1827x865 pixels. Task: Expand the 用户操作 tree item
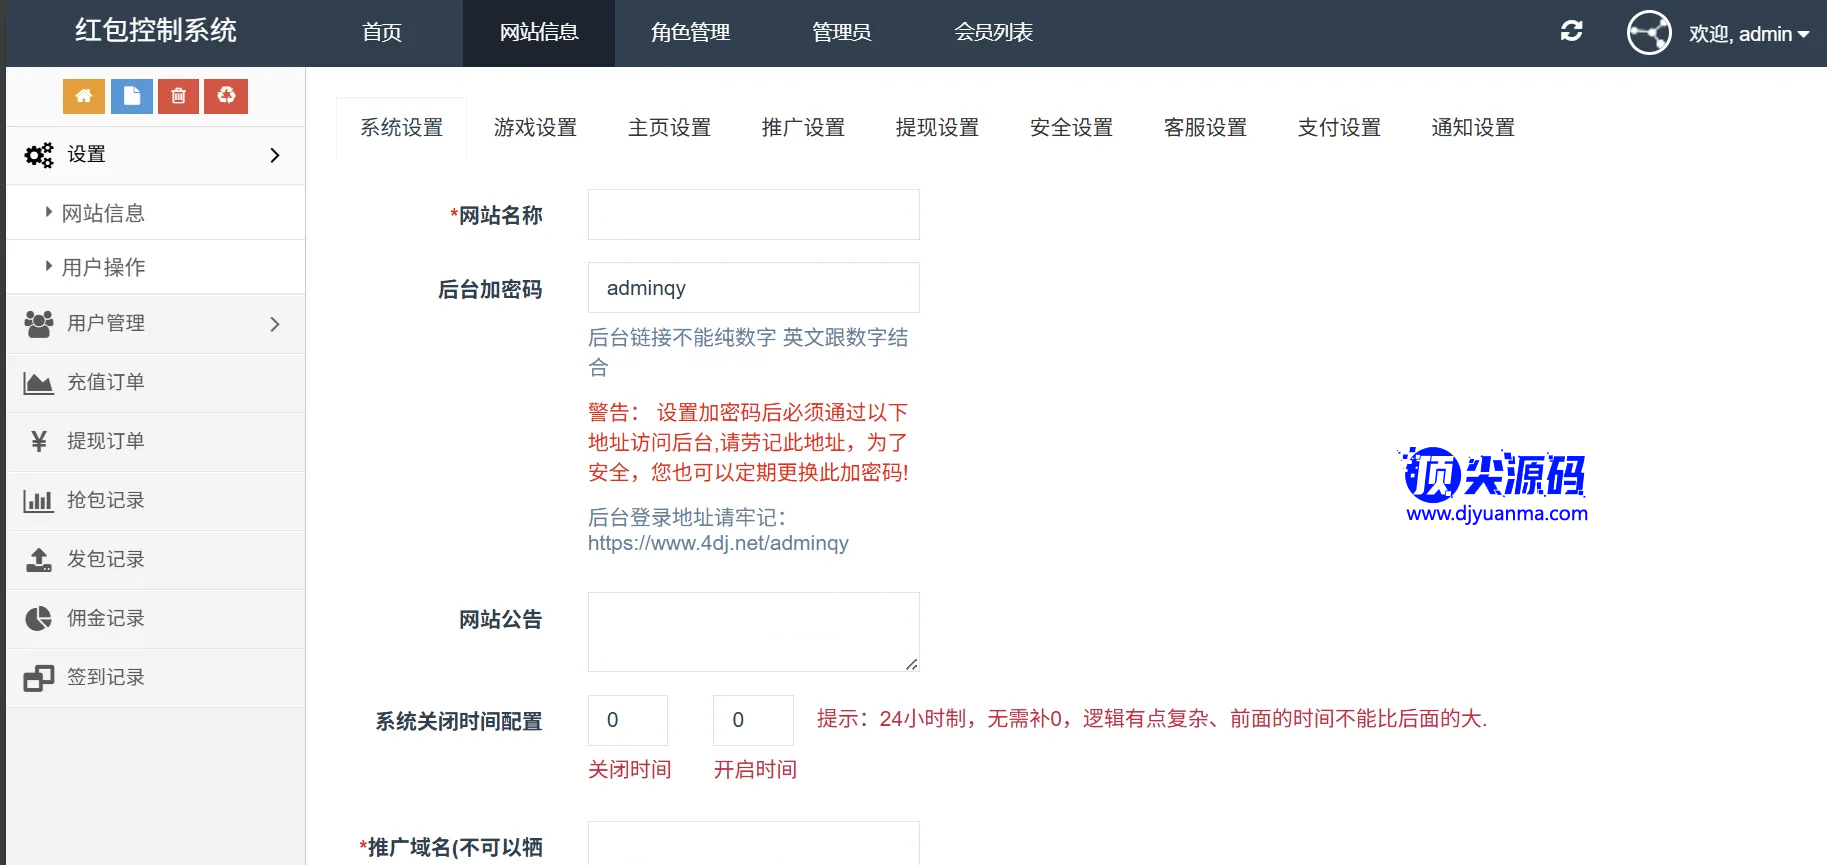tap(102, 267)
